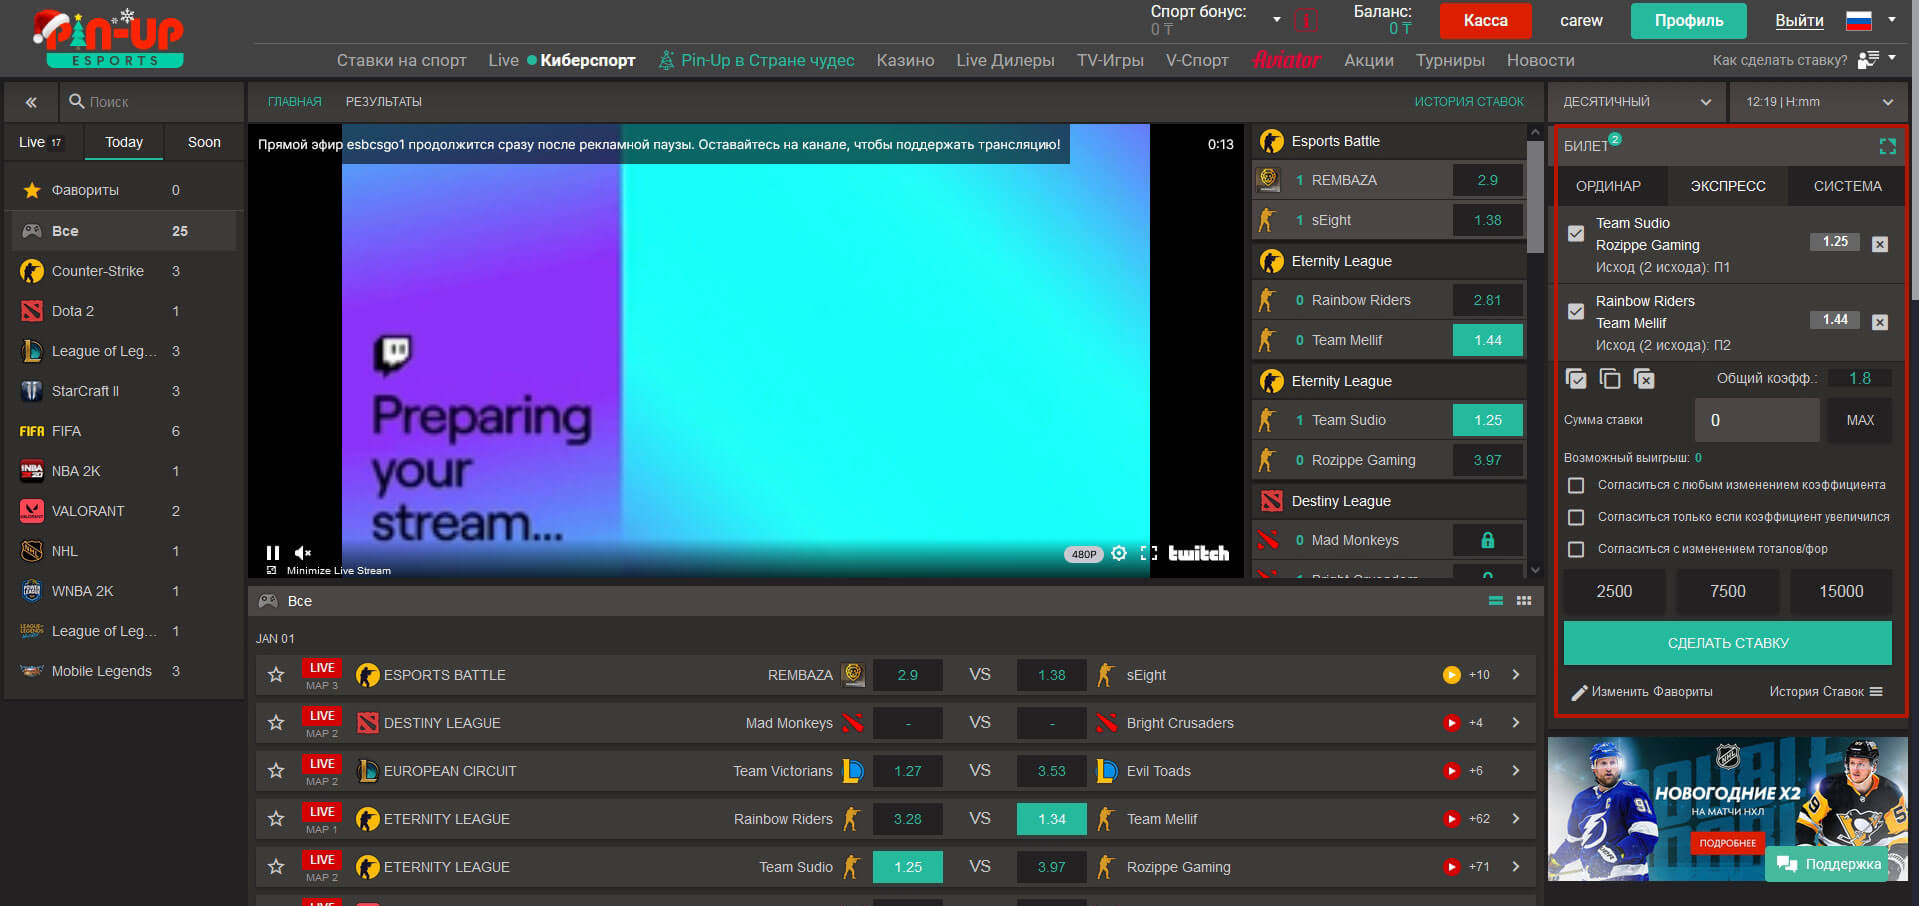Image resolution: width=1919 pixels, height=906 pixels.
Task: Click the MAX stake button
Action: pos(1860,420)
